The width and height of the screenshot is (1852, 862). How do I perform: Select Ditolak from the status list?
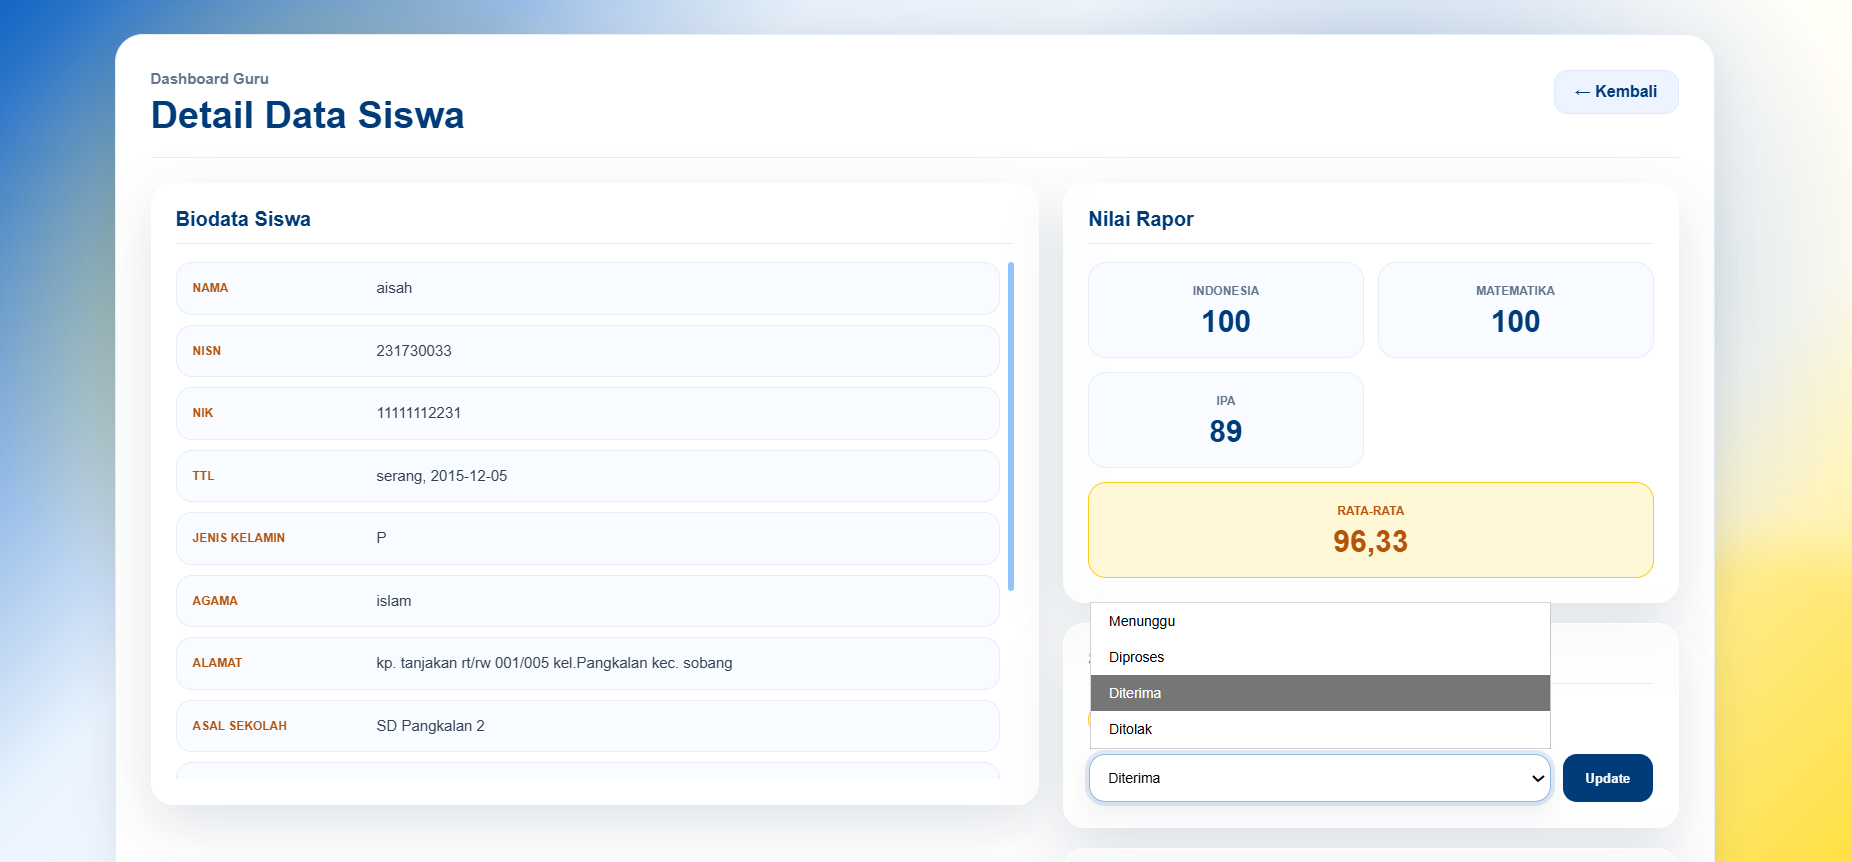[x=1320, y=729]
